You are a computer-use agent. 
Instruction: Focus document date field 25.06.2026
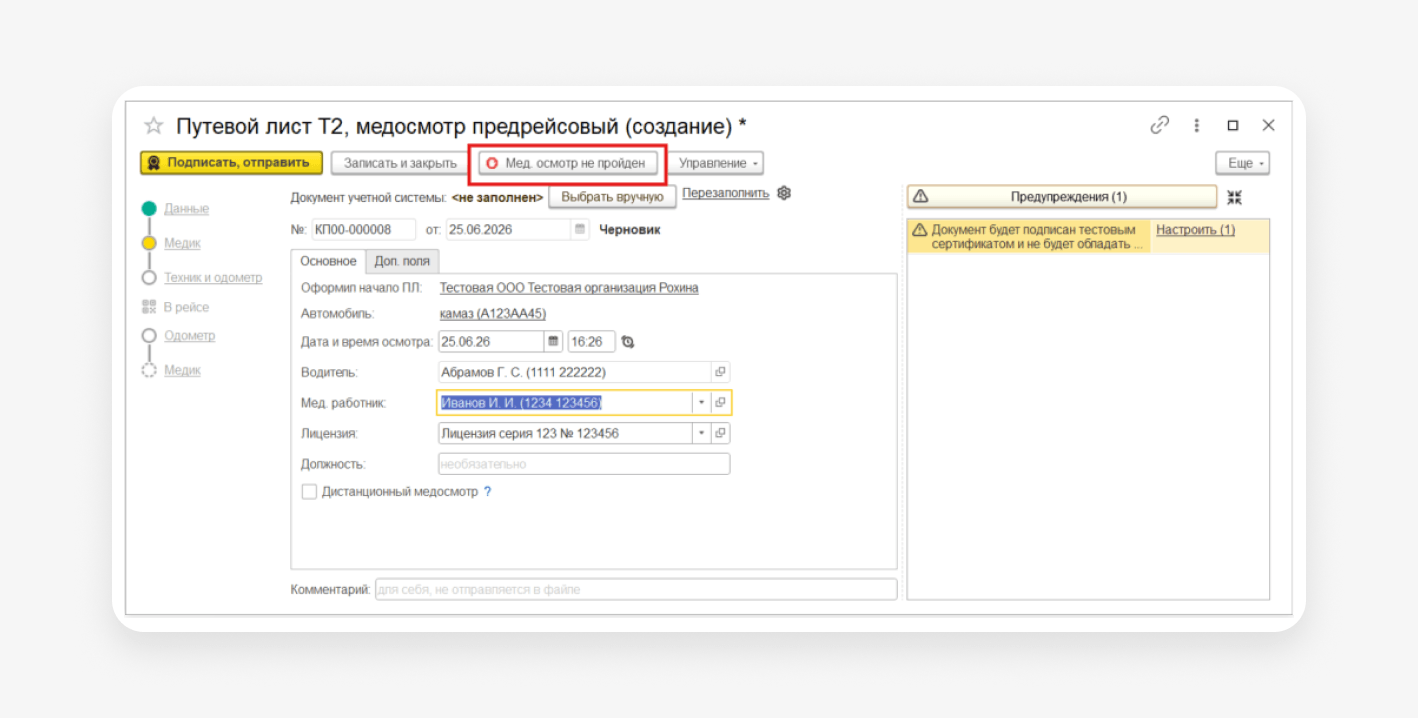tap(509, 229)
